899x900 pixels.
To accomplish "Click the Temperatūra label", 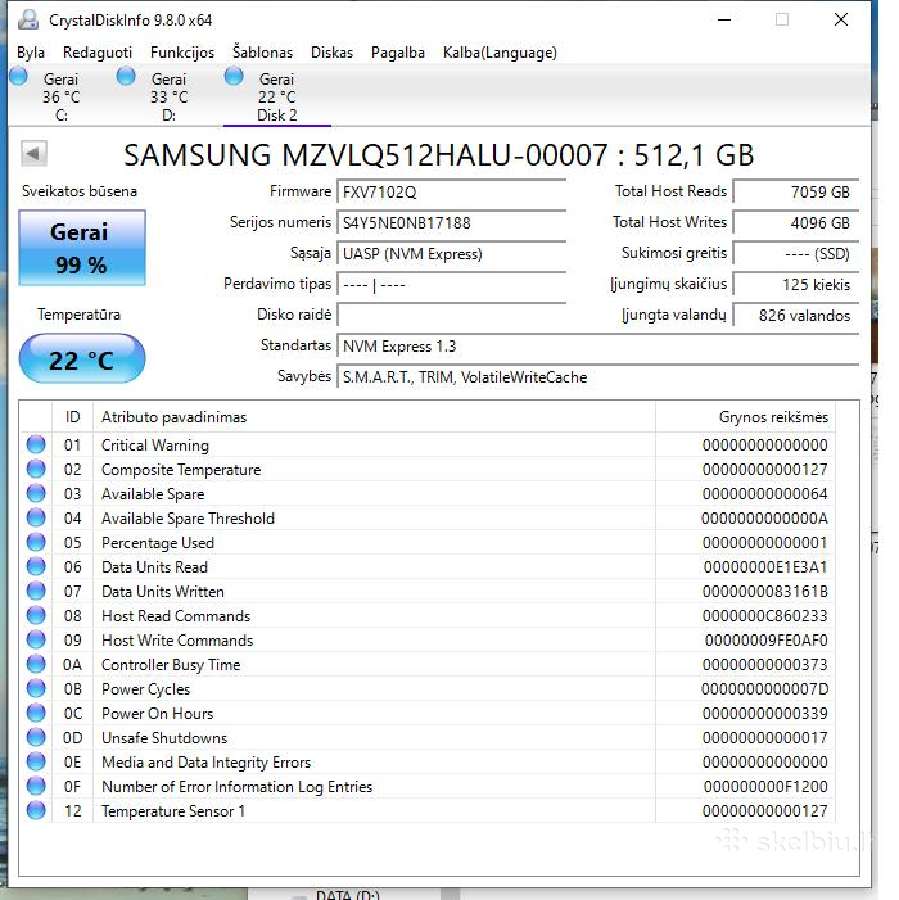I will point(79,314).
